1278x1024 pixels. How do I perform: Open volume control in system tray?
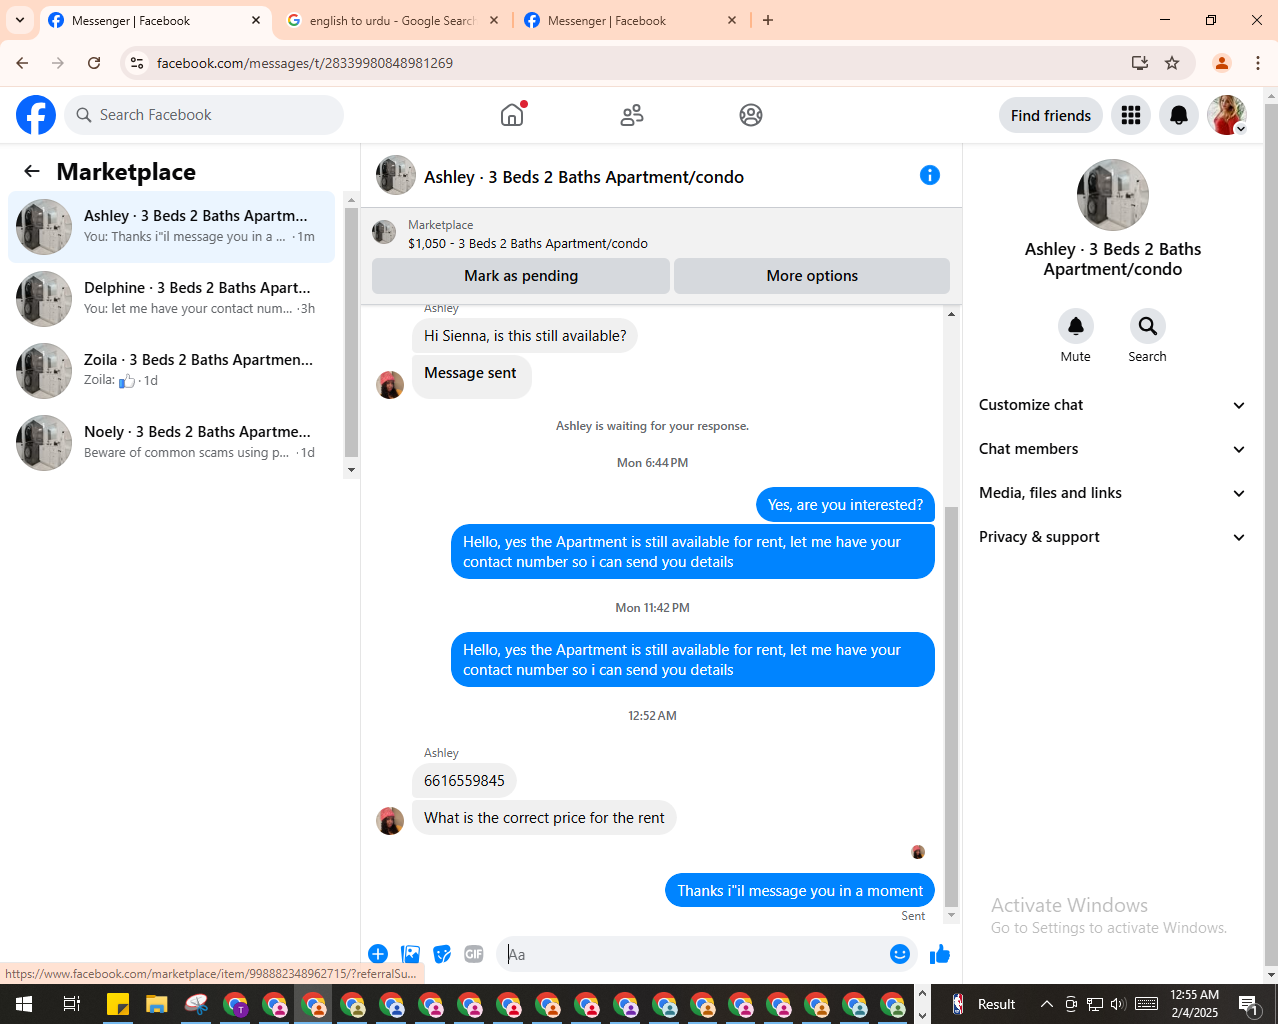click(x=1118, y=1004)
